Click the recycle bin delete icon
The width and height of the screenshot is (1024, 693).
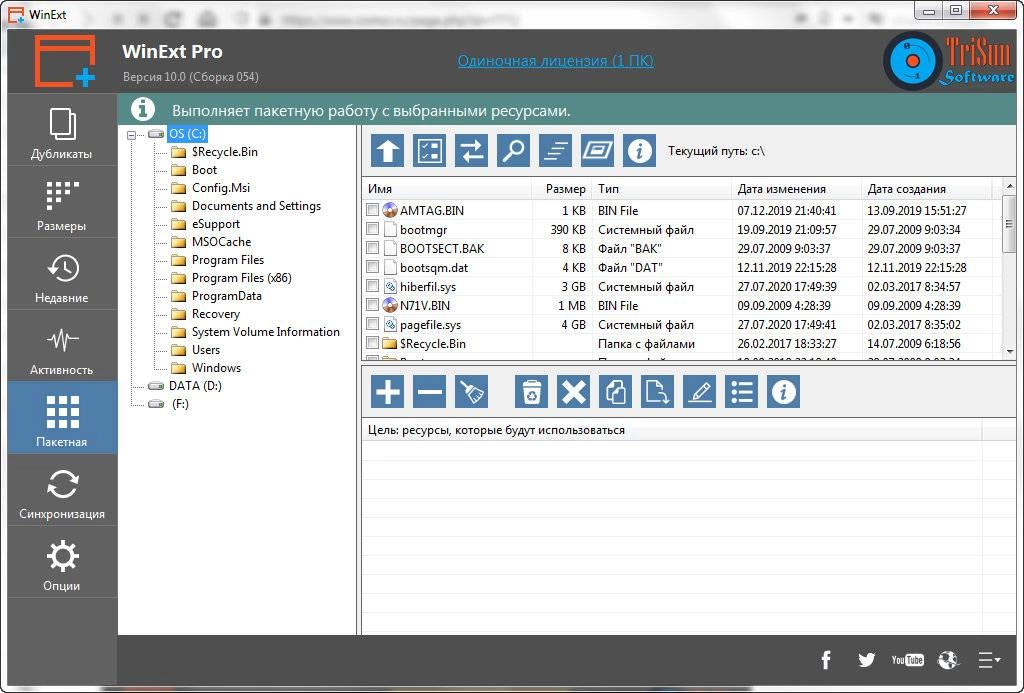click(x=532, y=392)
